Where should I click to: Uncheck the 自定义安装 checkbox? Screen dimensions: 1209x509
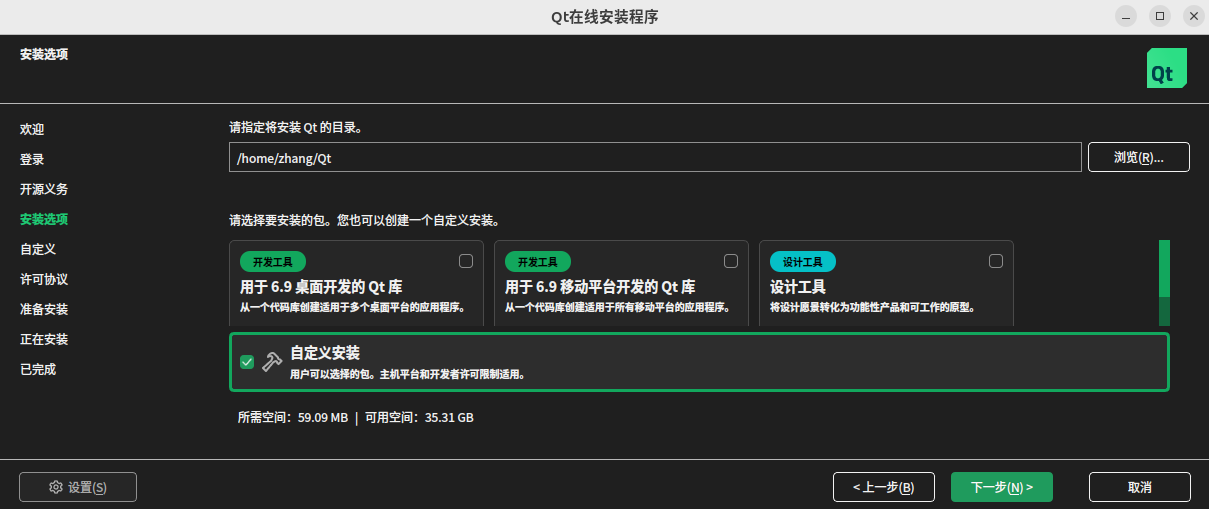(247, 362)
